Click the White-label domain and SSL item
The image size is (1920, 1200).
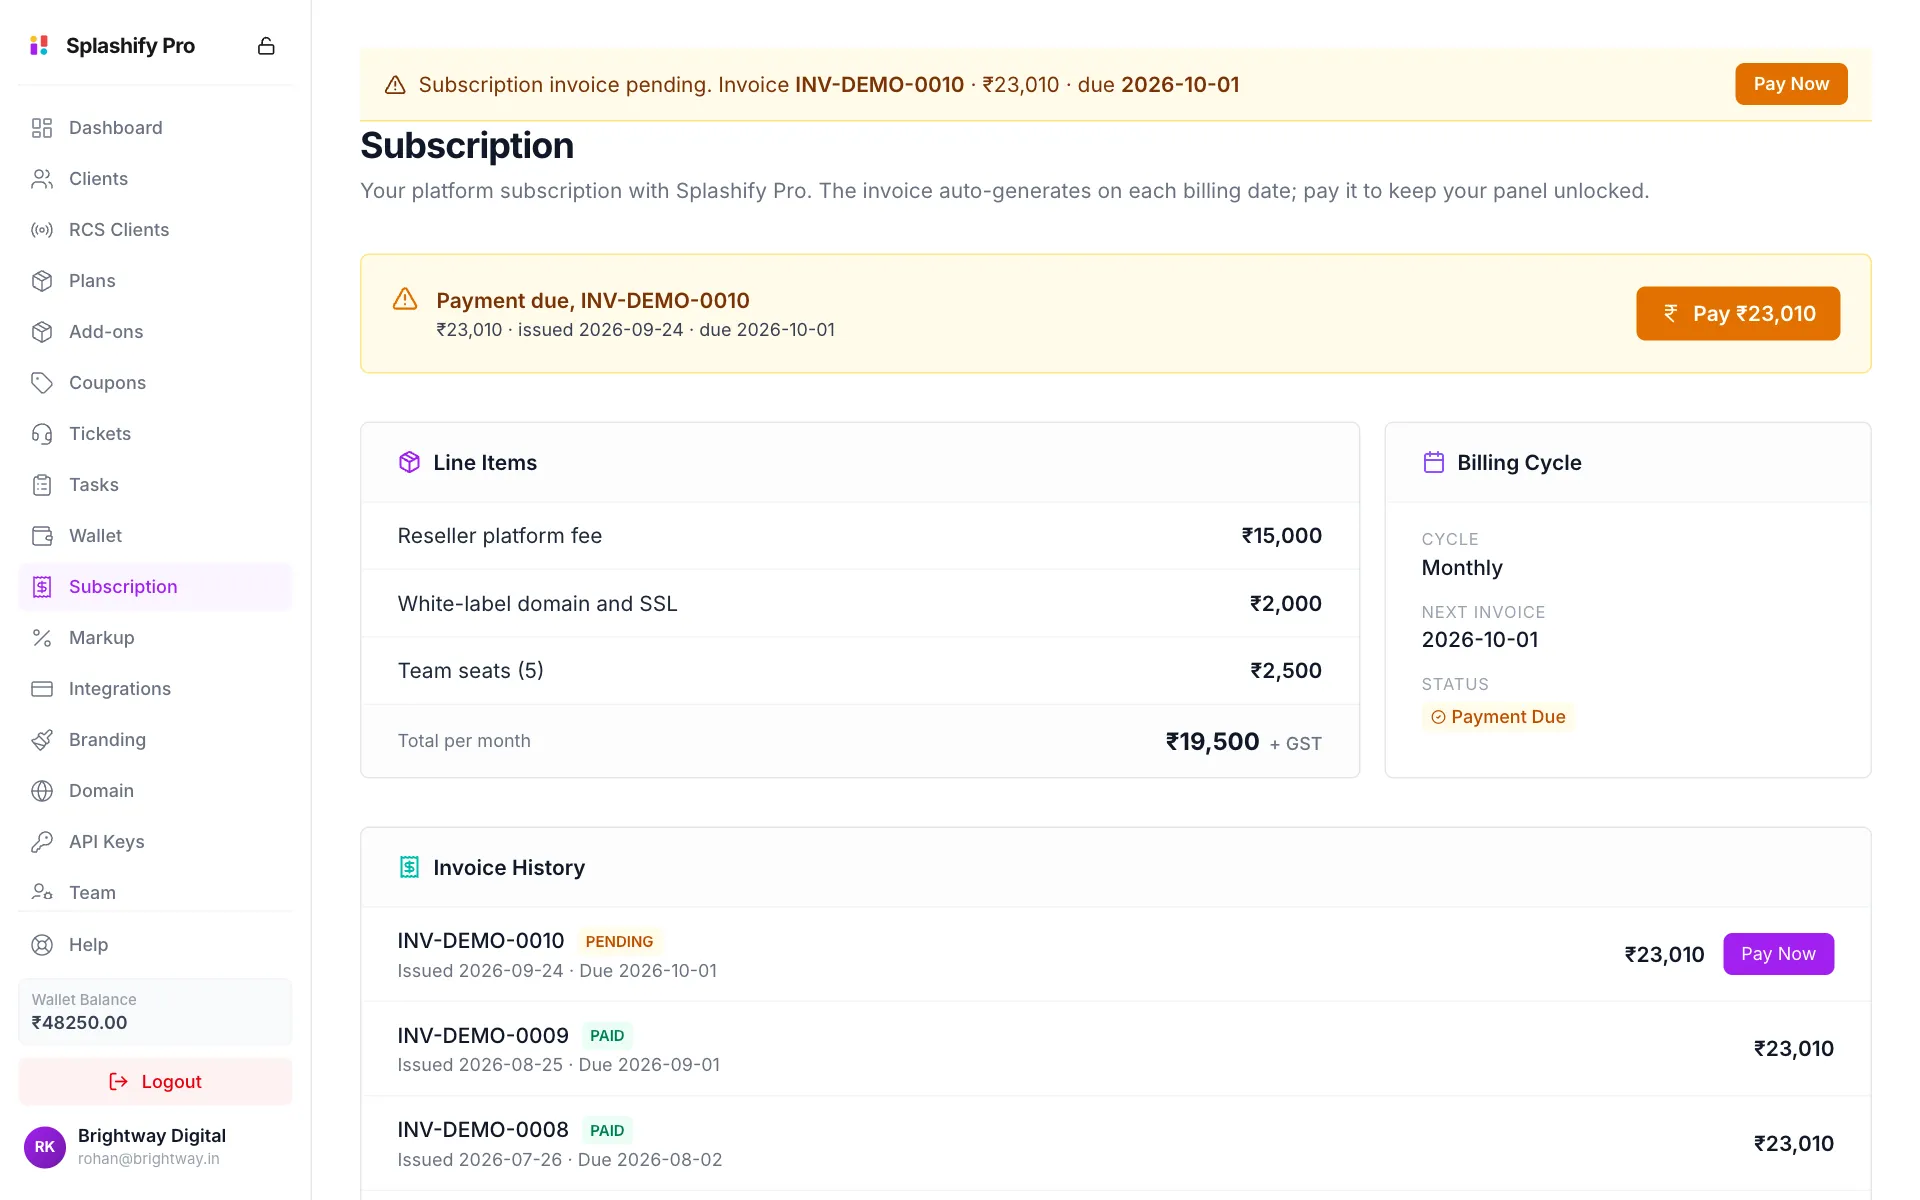pos(860,604)
